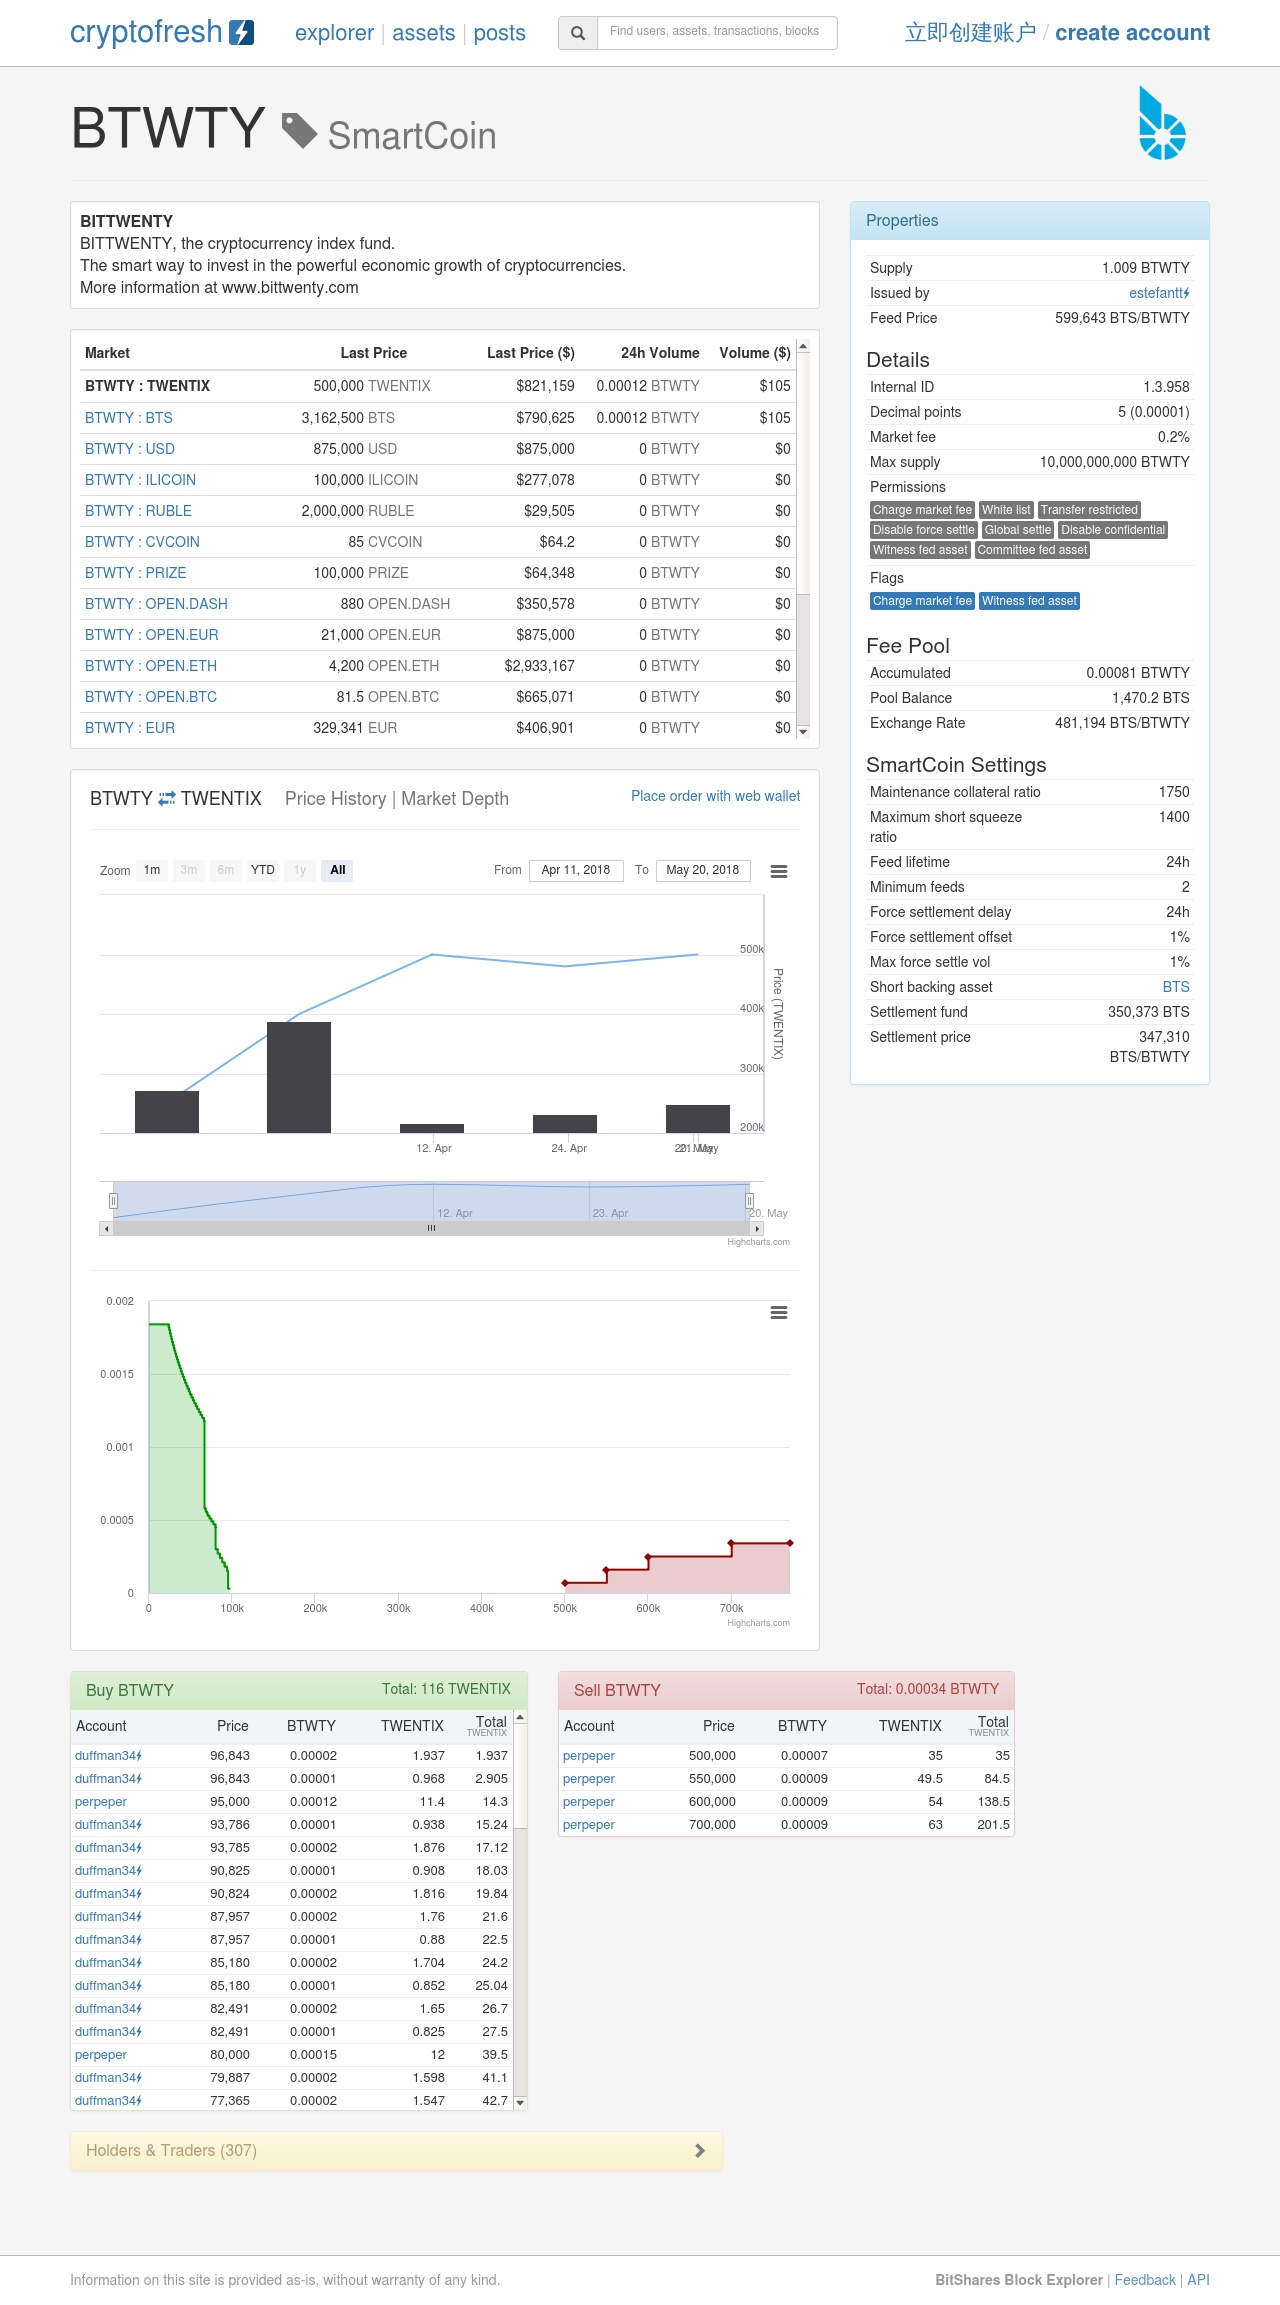Click the Transfer restricted permission badge
The width and height of the screenshot is (1280, 2305).
pyautogui.click(x=1089, y=510)
